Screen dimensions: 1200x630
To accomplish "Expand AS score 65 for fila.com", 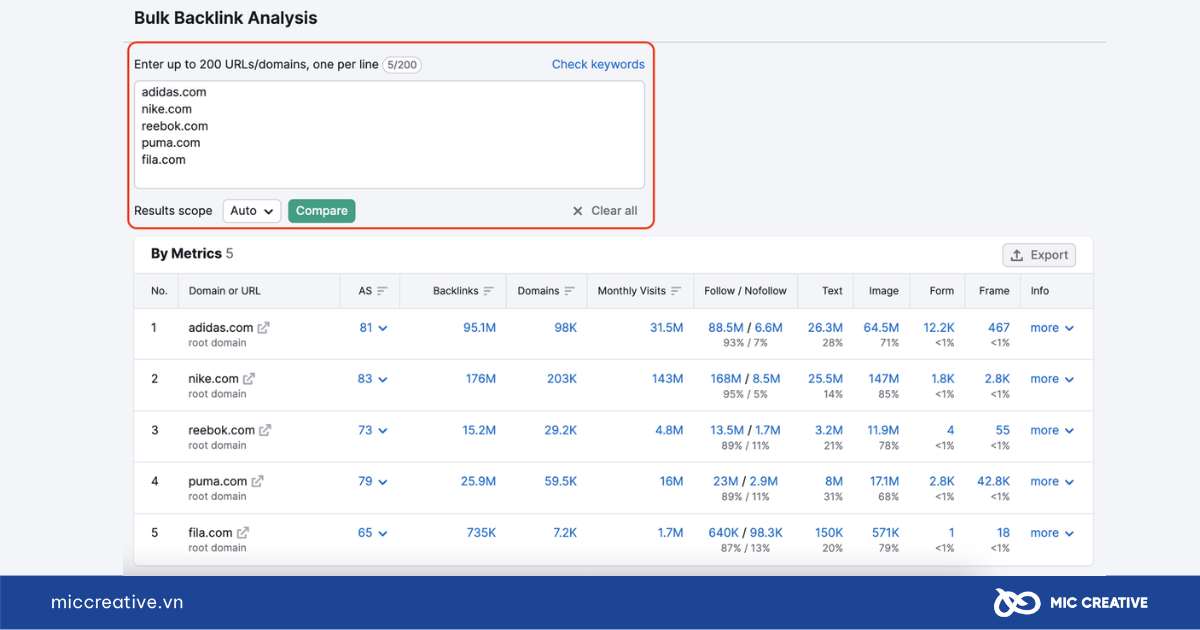I will 373,532.
